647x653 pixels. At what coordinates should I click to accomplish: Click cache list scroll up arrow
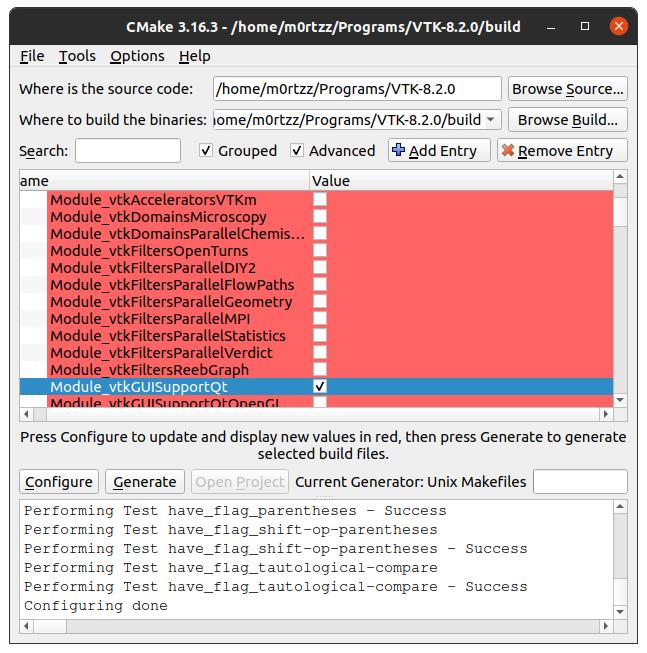[620, 177]
